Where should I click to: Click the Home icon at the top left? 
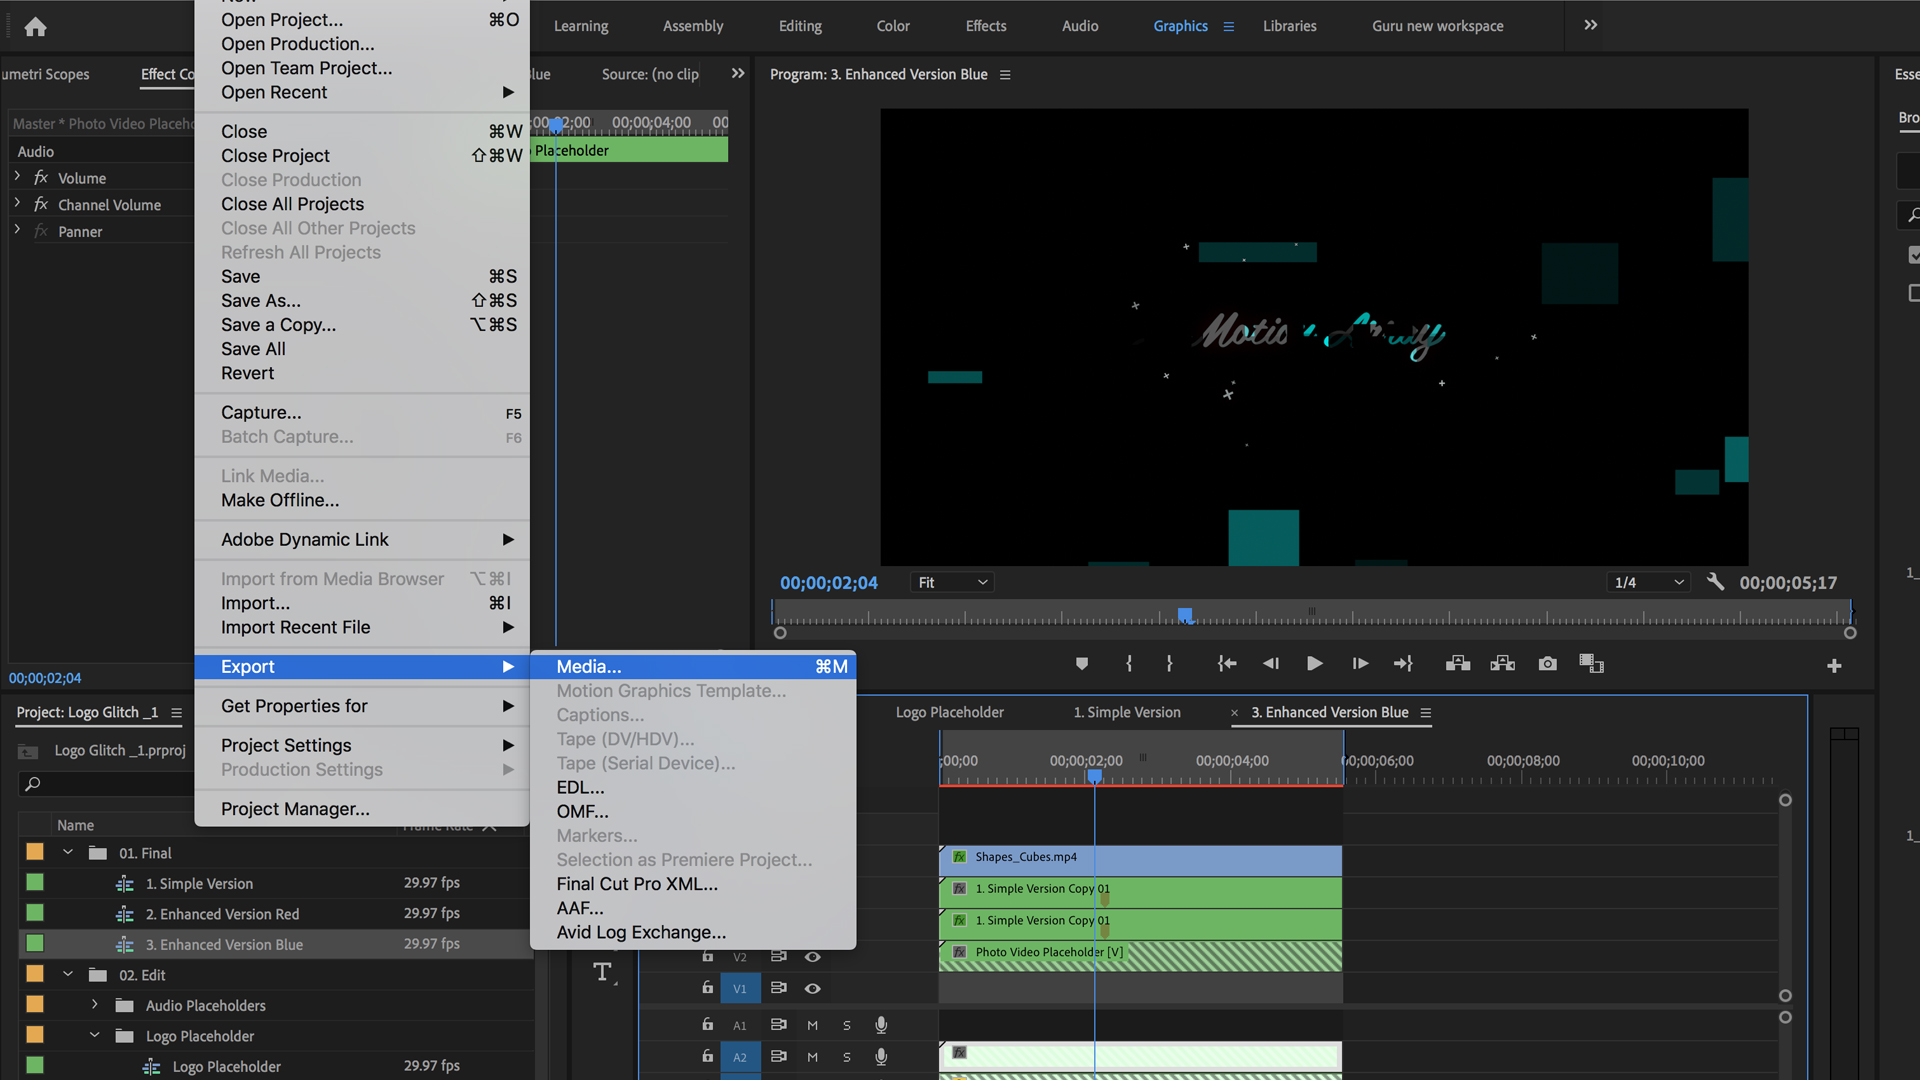point(35,27)
